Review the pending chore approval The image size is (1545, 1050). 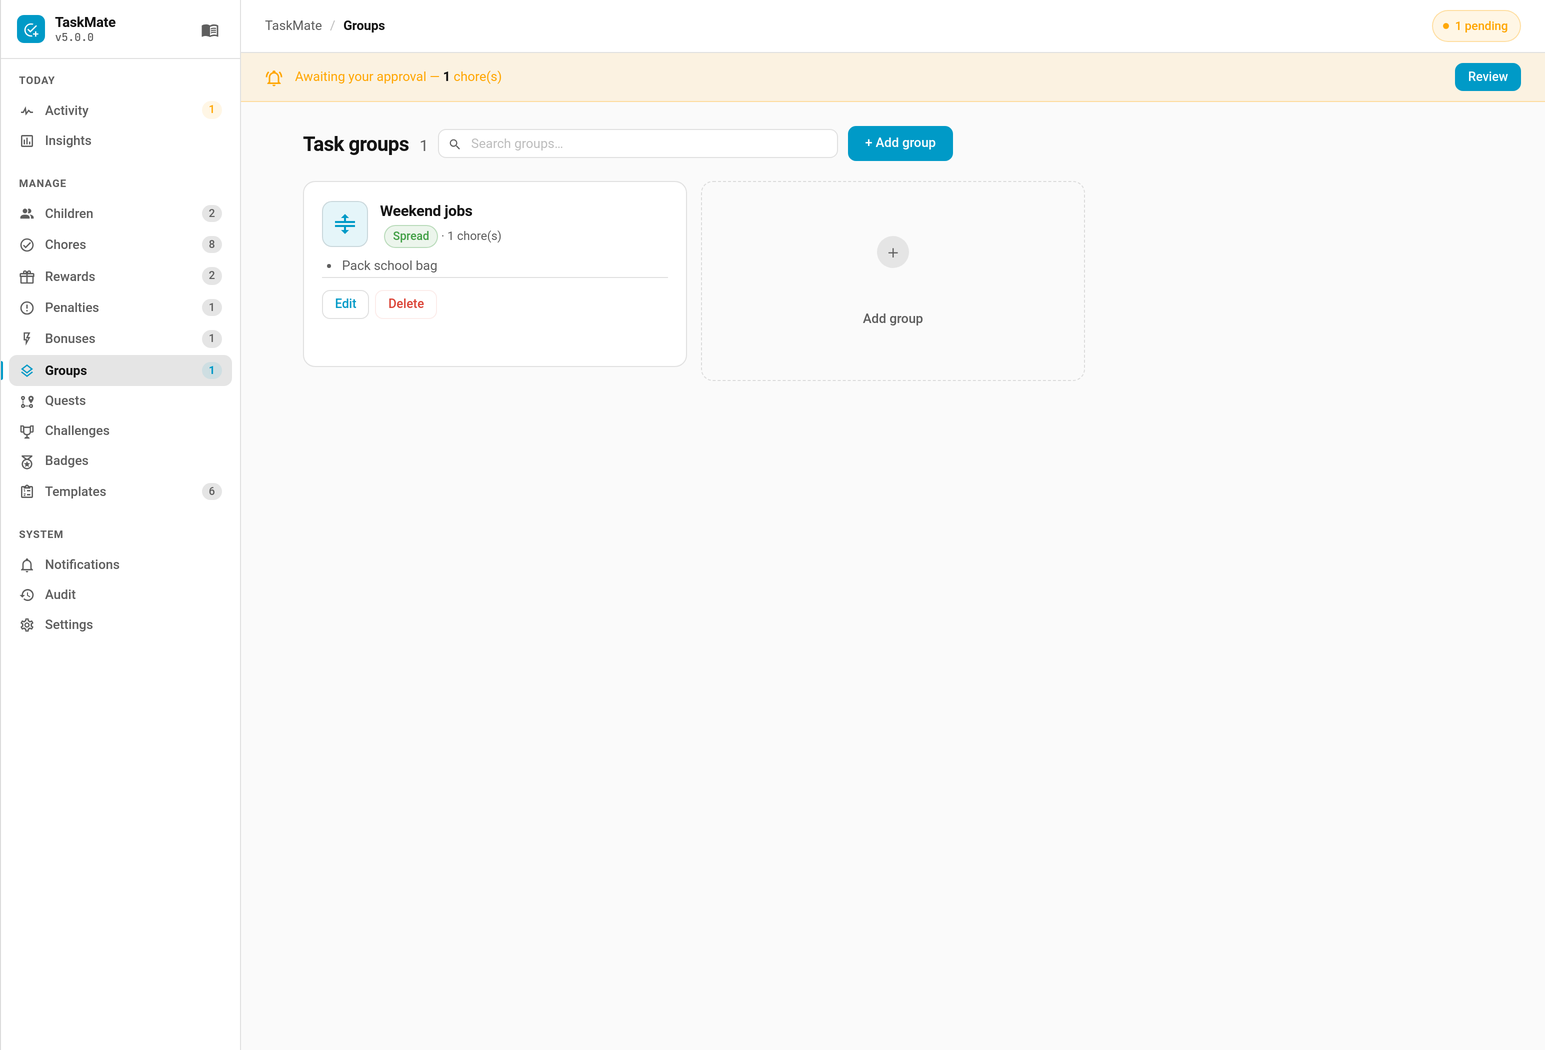click(1487, 77)
